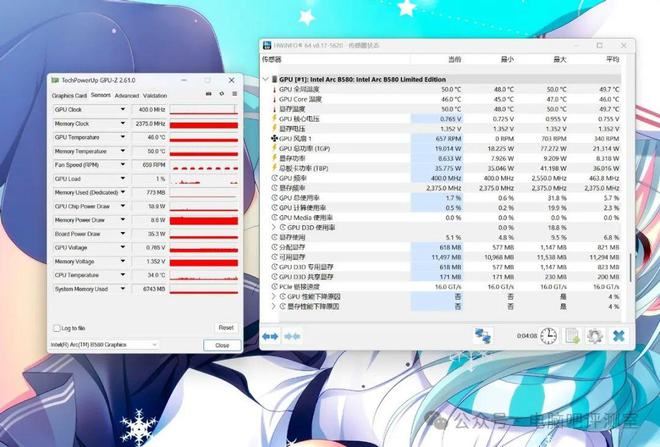Click the 2375.0 MHz Memory Clock value field
660x447 pixels.
click(149, 124)
